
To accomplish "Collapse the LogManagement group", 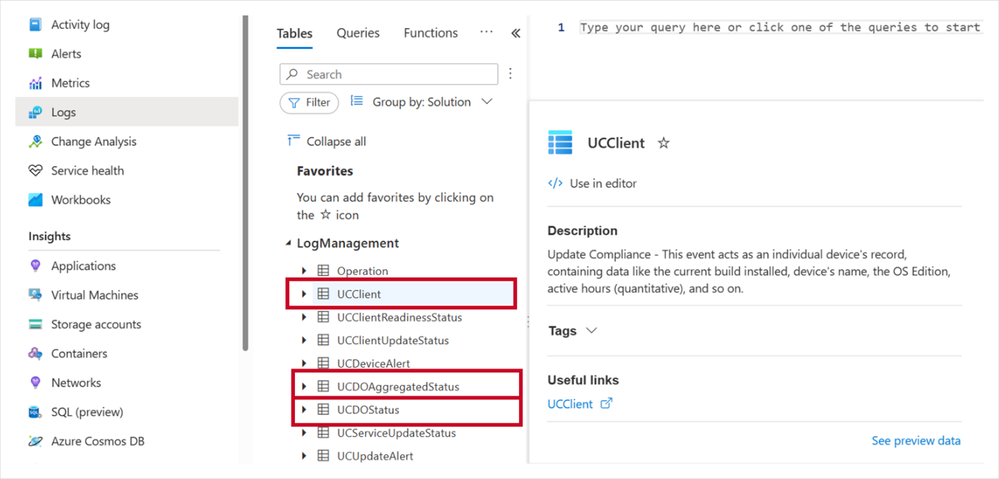I will 289,243.
